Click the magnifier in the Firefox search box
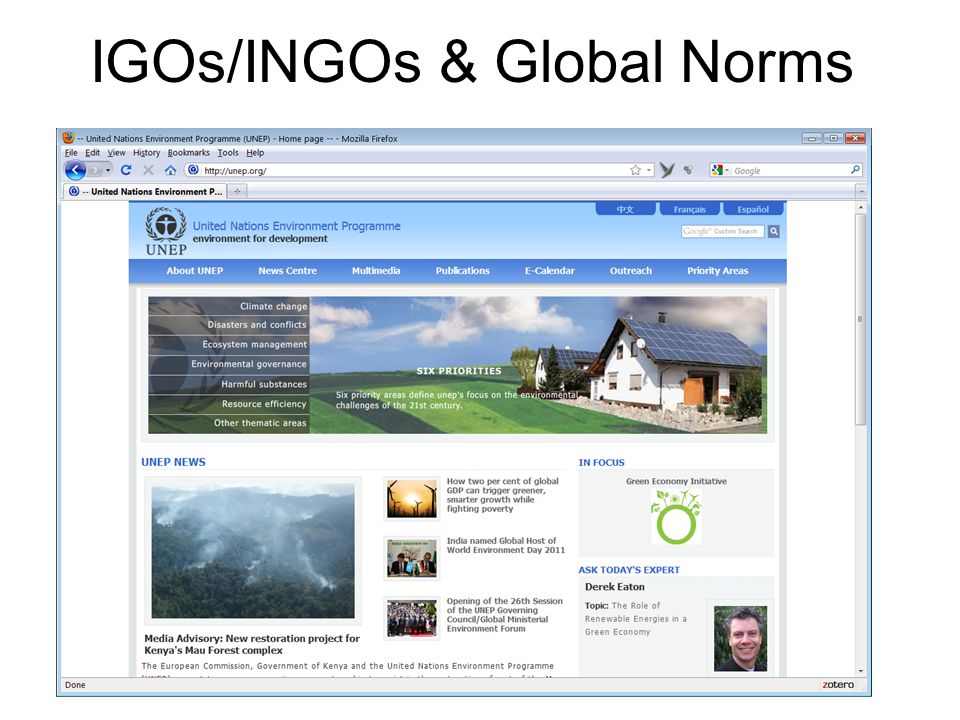This screenshot has width=960, height=720. click(x=855, y=170)
